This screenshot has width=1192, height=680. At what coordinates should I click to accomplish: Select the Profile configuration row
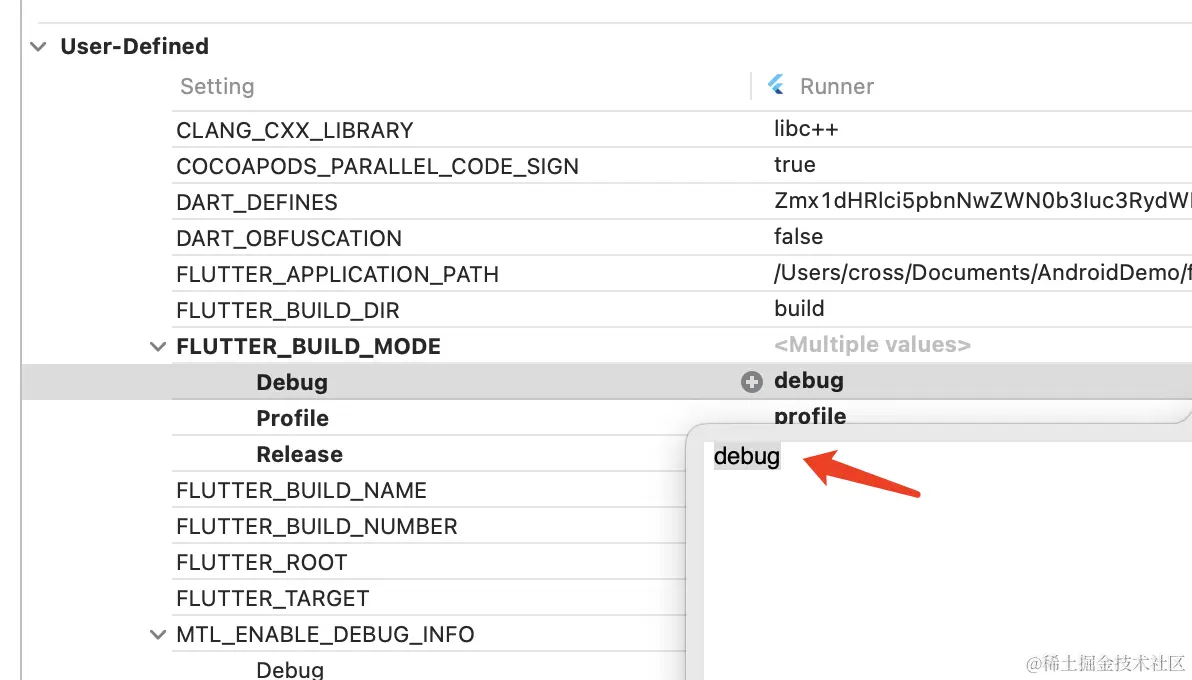pos(293,418)
